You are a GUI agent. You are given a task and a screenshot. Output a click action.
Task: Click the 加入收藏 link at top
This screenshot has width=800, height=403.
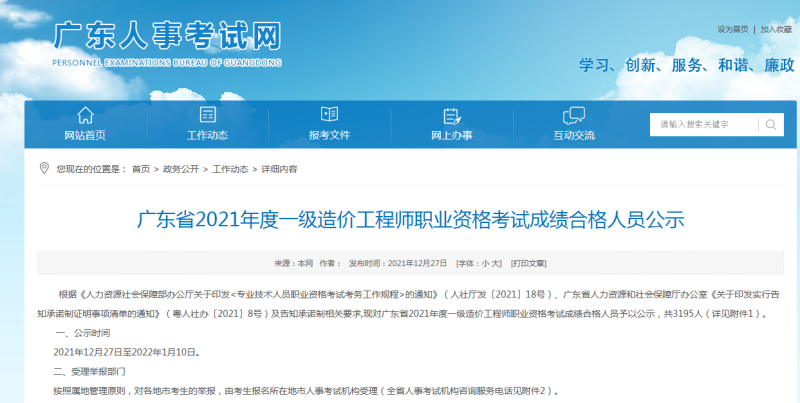(776, 29)
